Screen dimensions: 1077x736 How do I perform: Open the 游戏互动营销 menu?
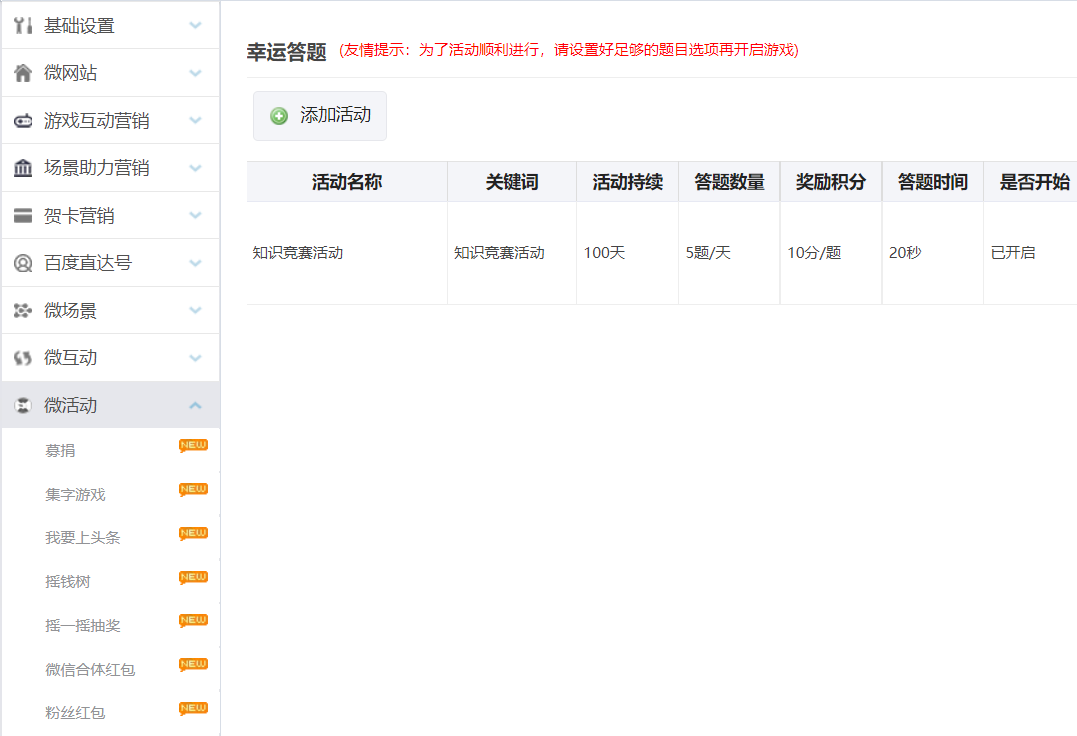(x=110, y=120)
